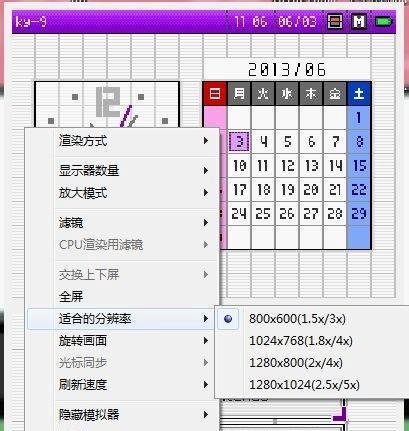Click the grayed 交换上下屏 entry
Viewport: 409px width, 431px height.
coord(123,275)
